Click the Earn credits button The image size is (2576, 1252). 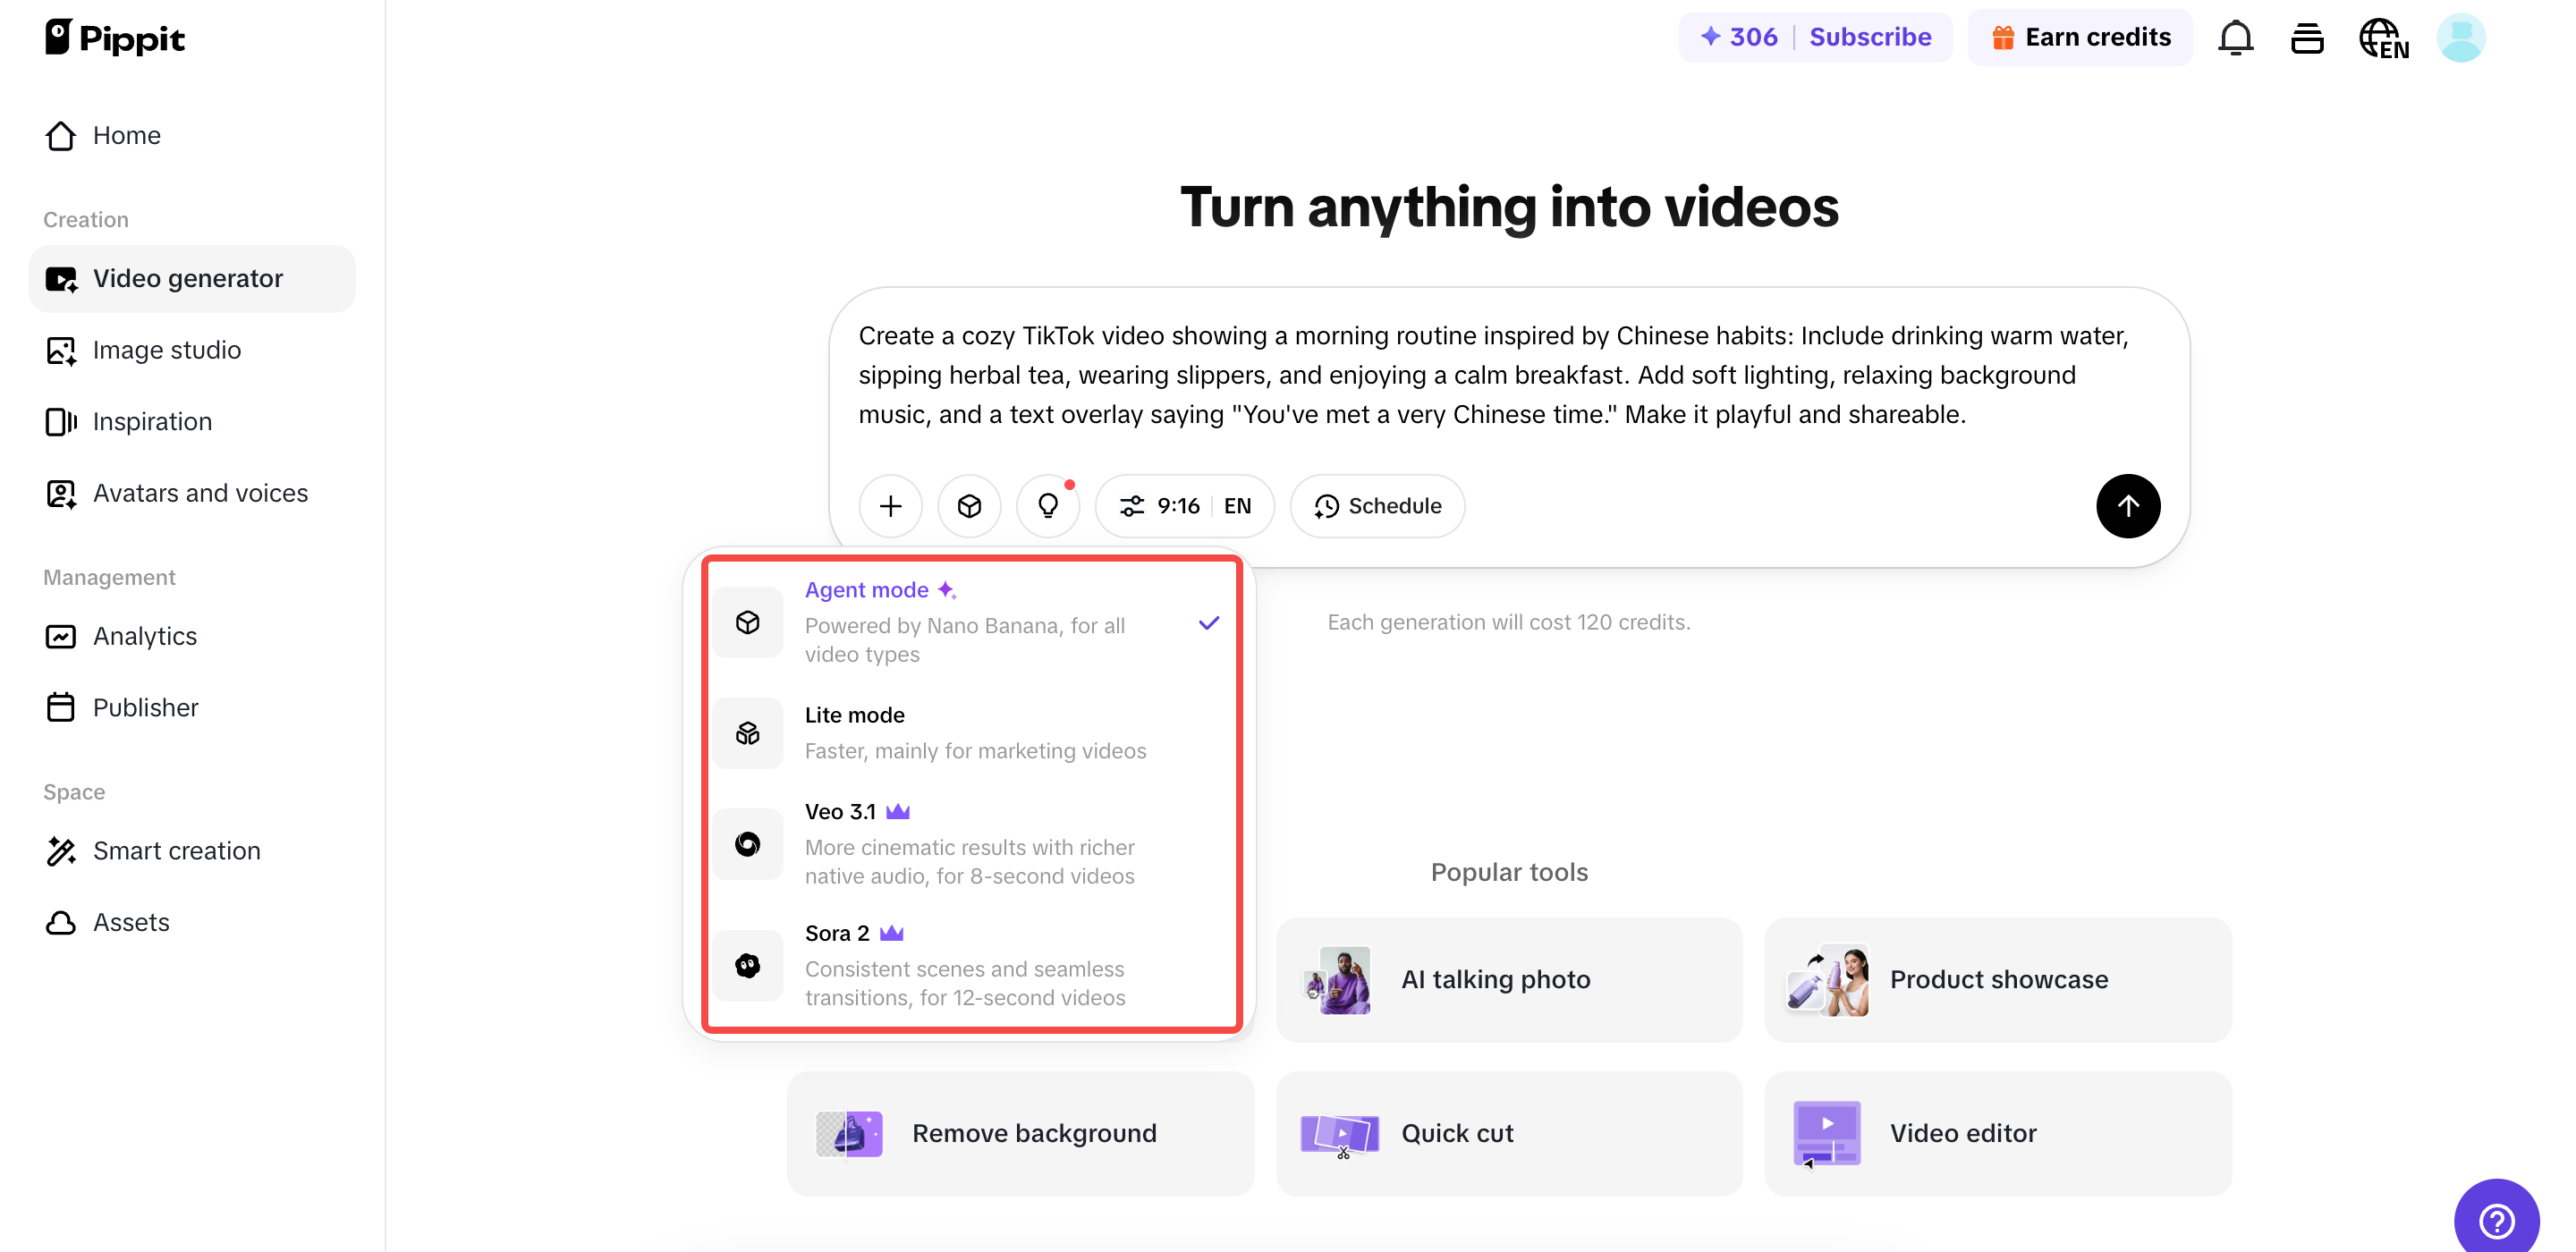pyautogui.click(x=2080, y=37)
